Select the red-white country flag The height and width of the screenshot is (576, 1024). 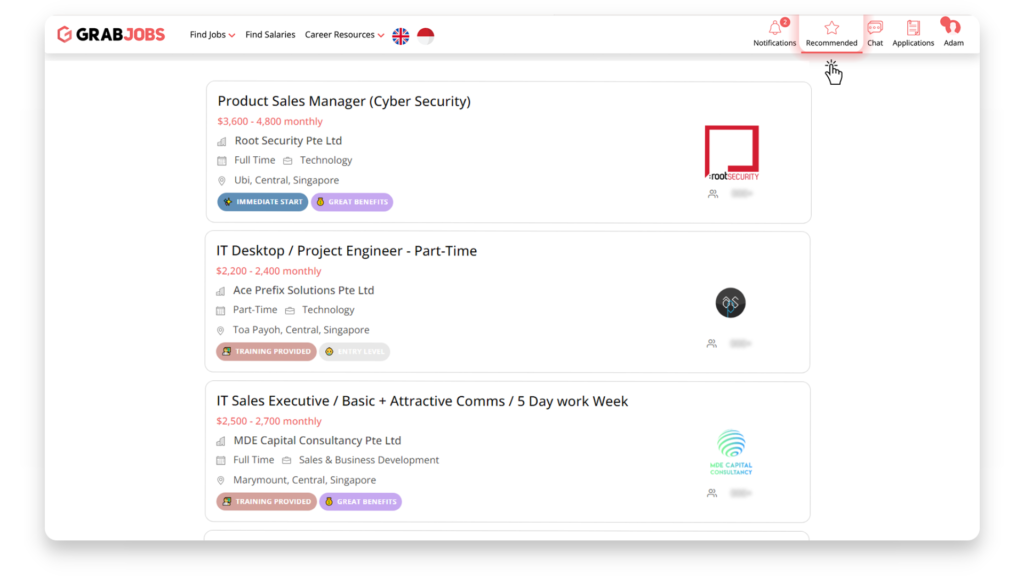(426, 36)
